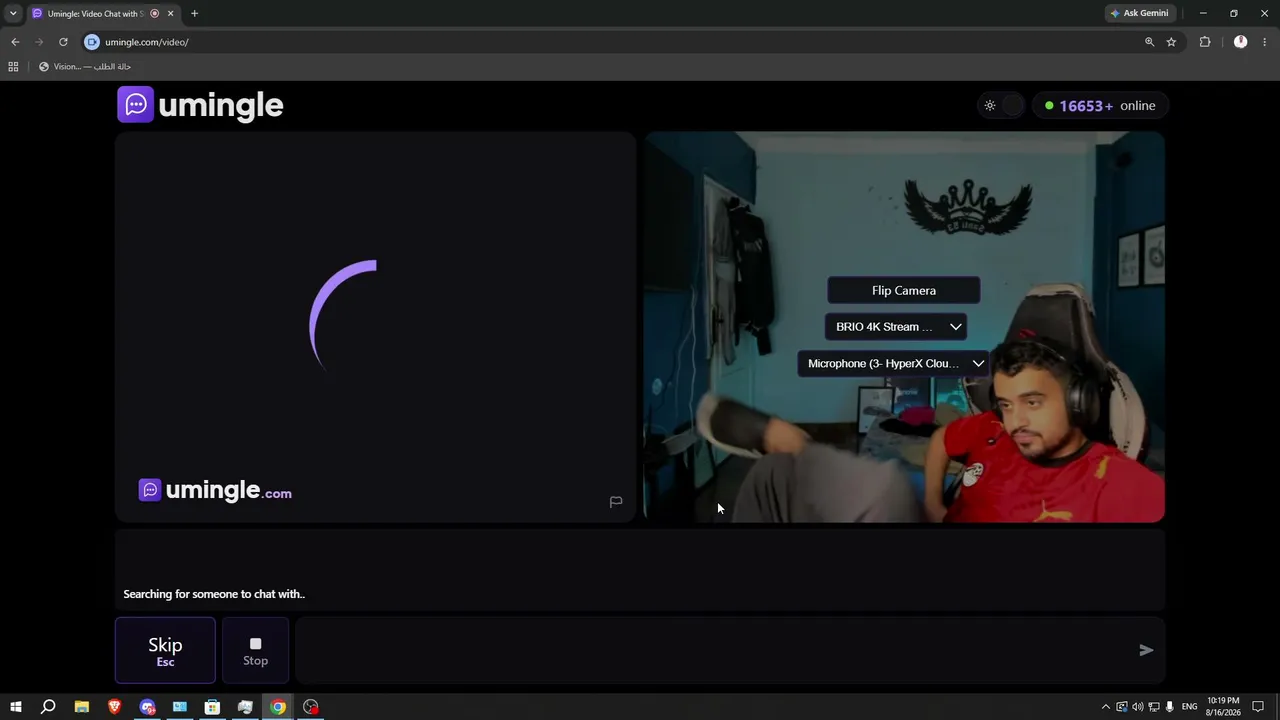This screenshot has width=1280, height=720.
Task: Click the own webcam preview video
Action: (x=904, y=327)
